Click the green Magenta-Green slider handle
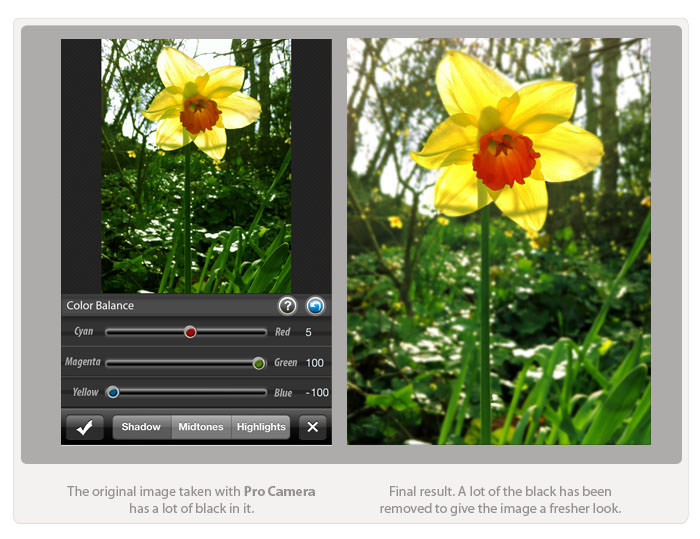The image size is (700, 539). pyautogui.click(x=258, y=363)
